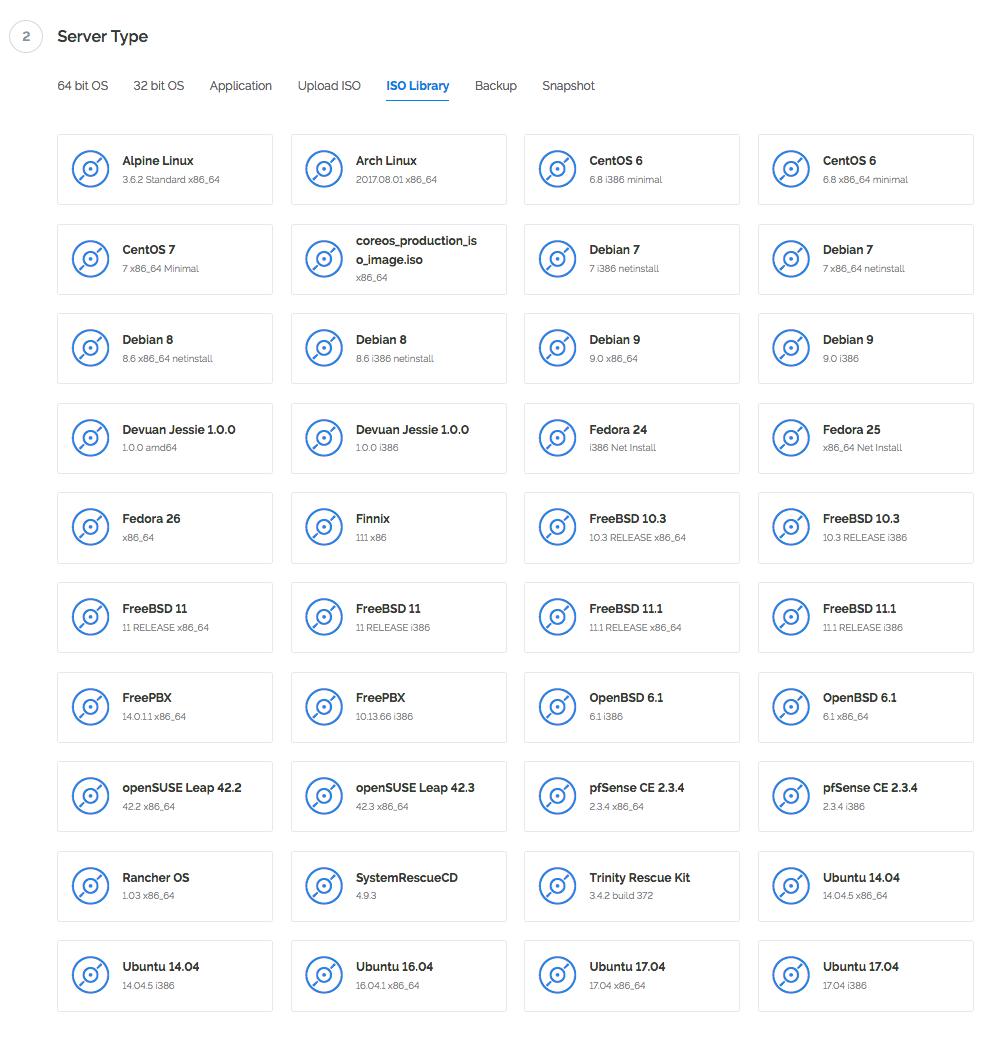Open the Backup tab
This screenshot has height=1043, width=1006.
click(496, 86)
